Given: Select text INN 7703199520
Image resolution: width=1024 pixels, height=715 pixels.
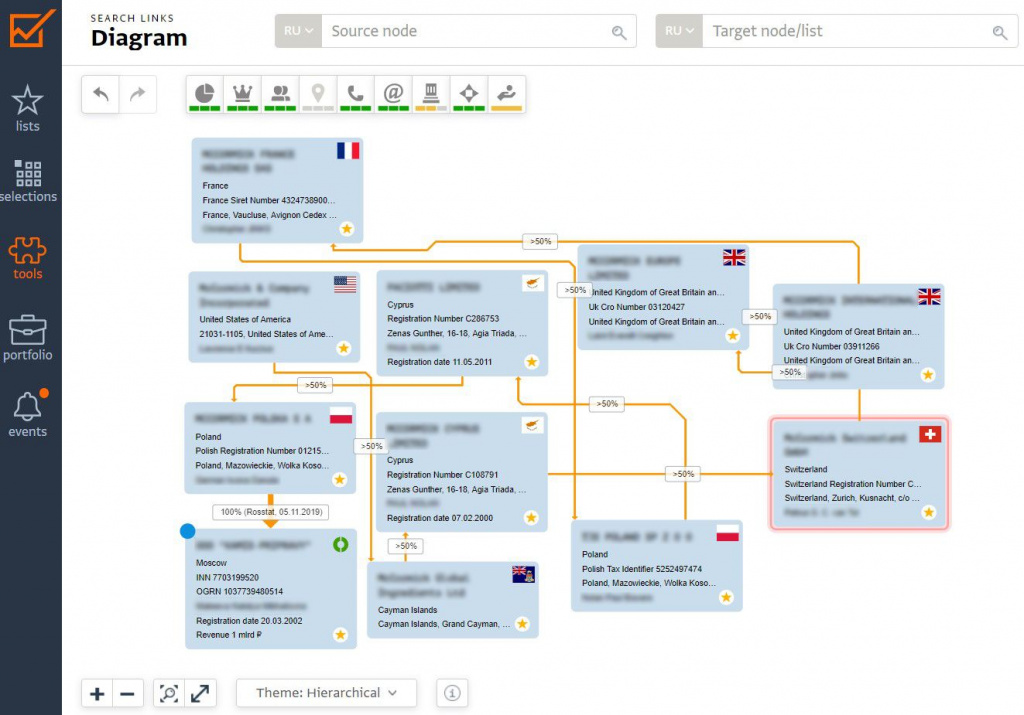Looking at the screenshot, I should 227,577.
